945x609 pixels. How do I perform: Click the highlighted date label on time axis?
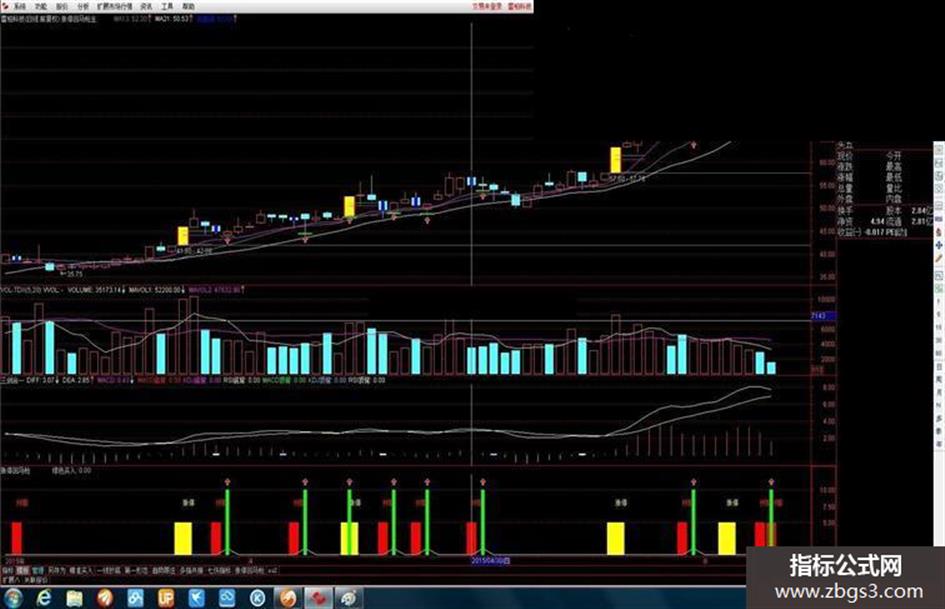[x=491, y=561]
